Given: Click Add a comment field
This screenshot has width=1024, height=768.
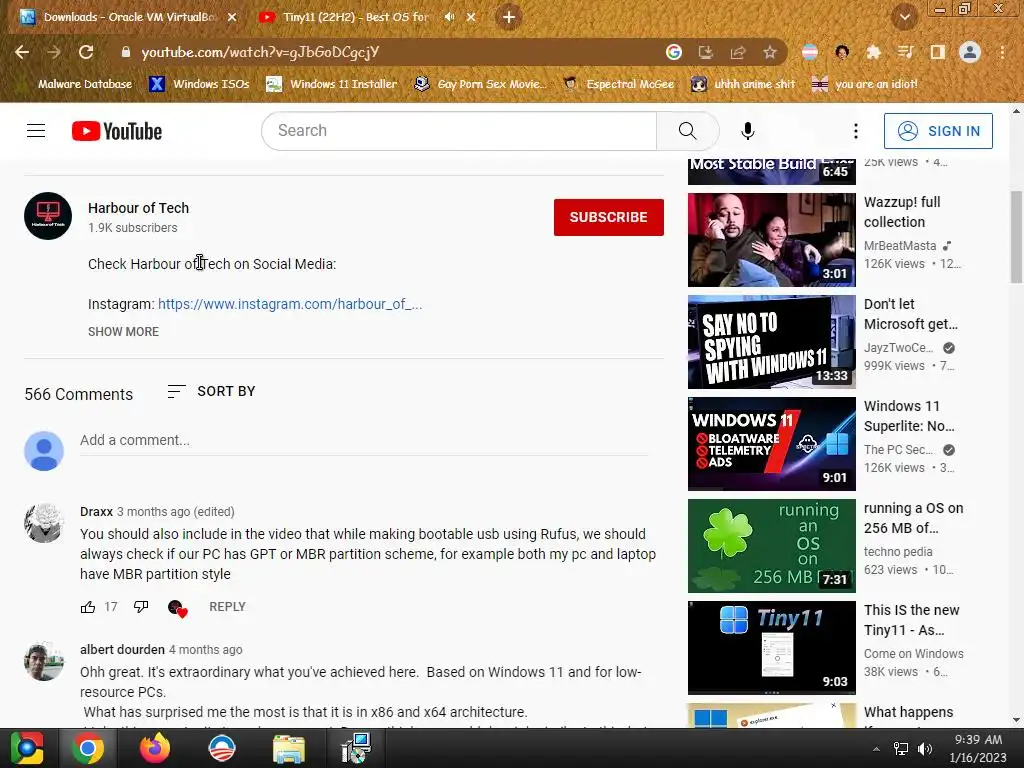Looking at the screenshot, I should (x=364, y=440).
